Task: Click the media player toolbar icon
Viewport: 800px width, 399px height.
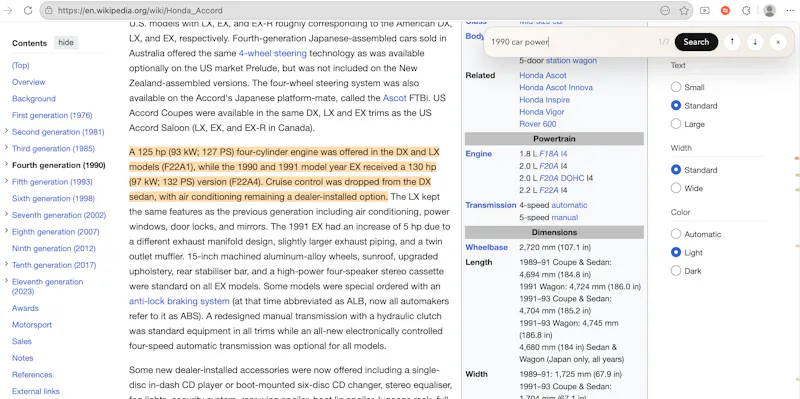Action: 705,10
